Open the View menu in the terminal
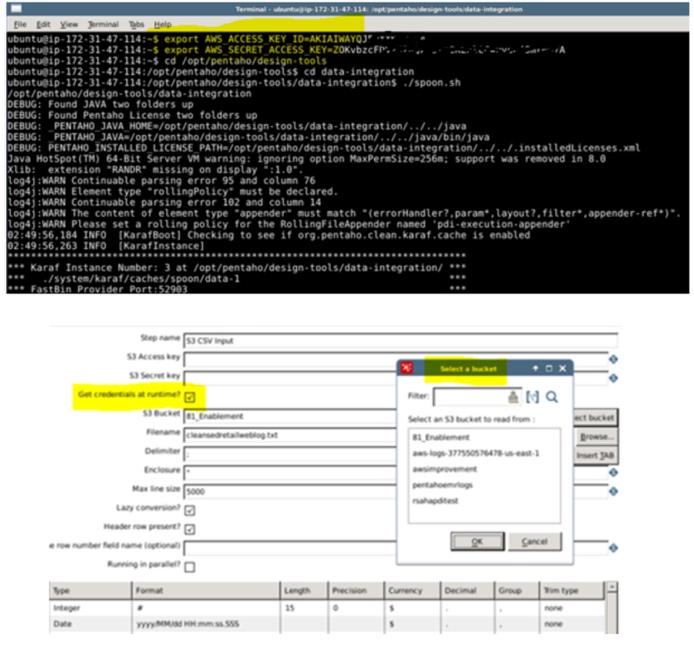694x653 pixels. [69, 24]
